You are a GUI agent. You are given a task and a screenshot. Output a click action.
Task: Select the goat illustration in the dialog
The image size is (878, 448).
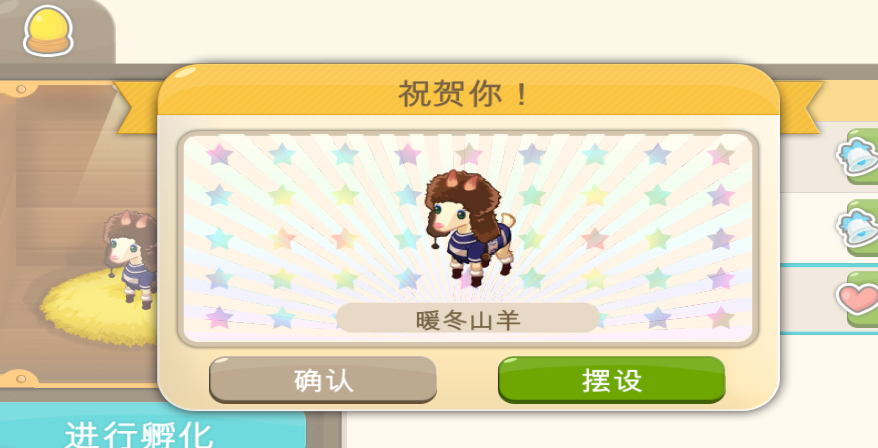[469, 228]
